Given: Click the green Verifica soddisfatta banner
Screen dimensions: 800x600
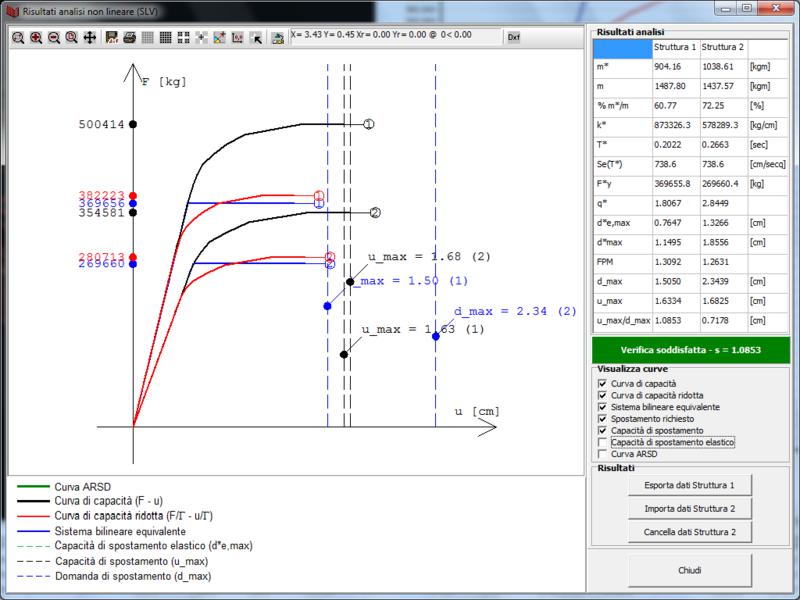Looking at the screenshot, I should click(691, 350).
